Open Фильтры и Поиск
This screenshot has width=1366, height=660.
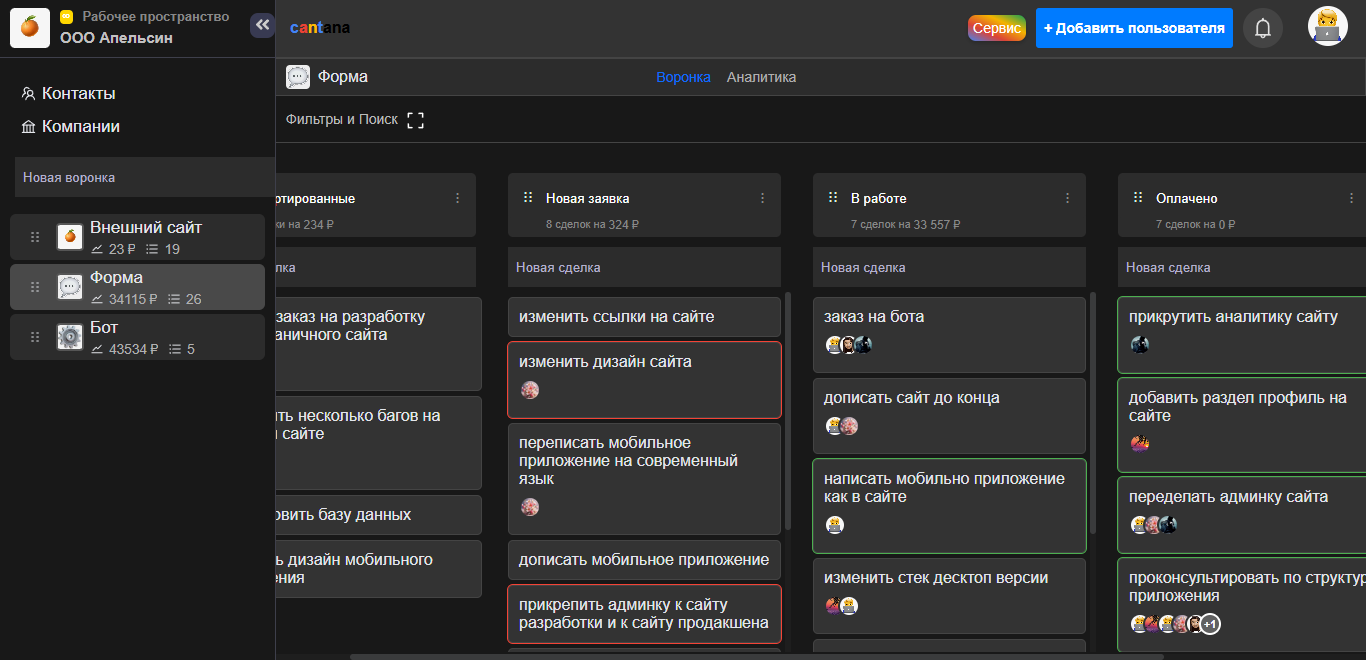click(342, 120)
